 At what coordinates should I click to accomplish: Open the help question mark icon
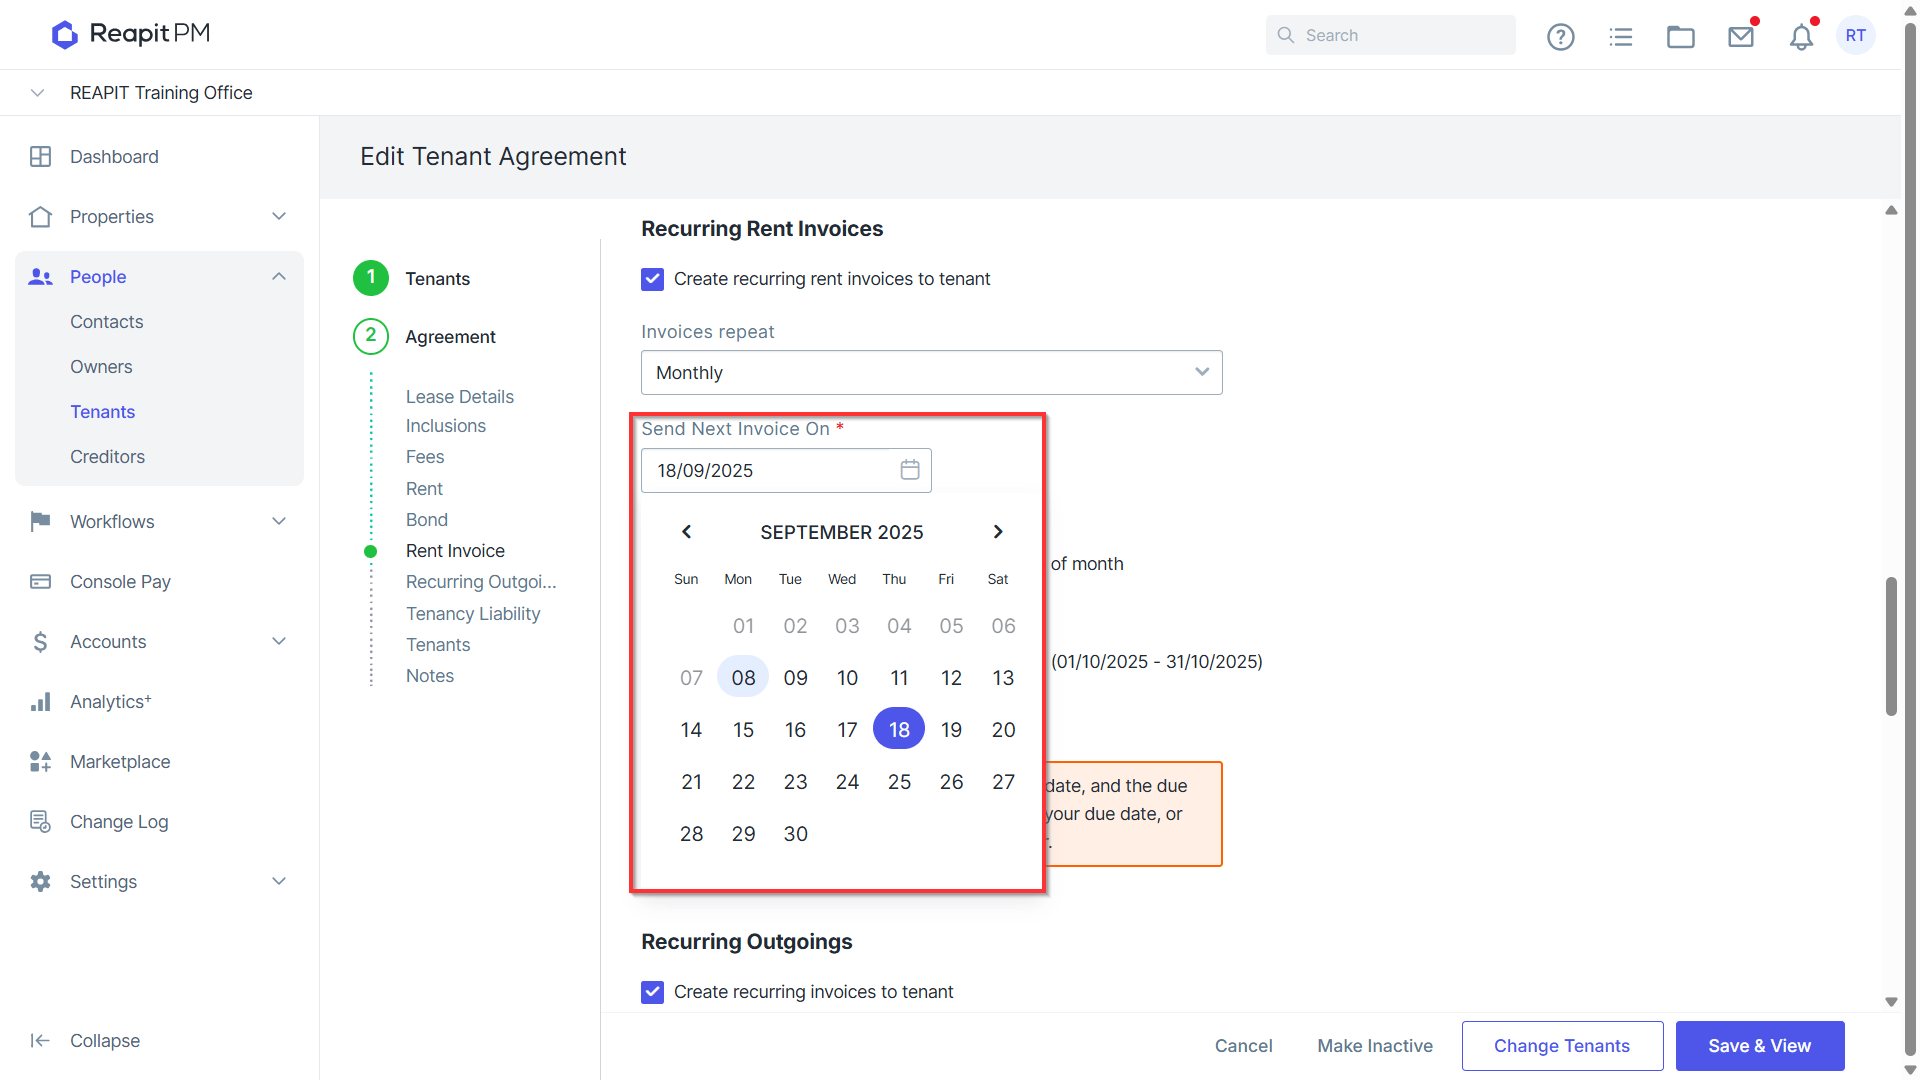(x=1560, y=36)
